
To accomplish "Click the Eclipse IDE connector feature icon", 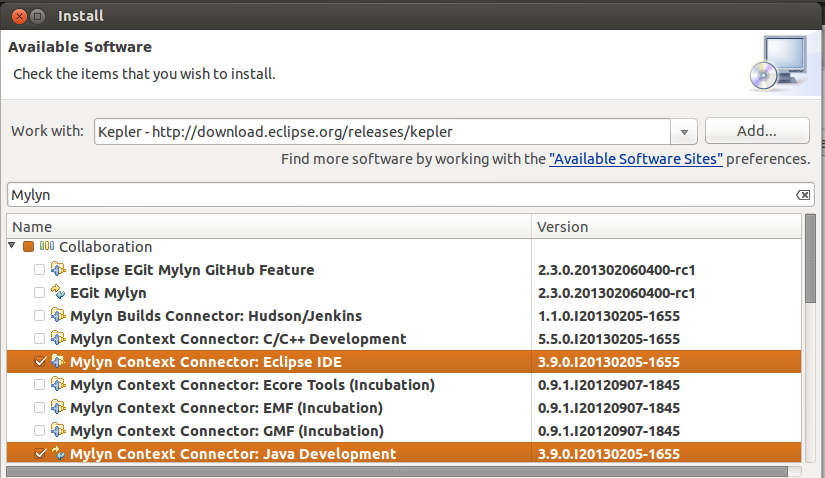I will pos(58,362).
